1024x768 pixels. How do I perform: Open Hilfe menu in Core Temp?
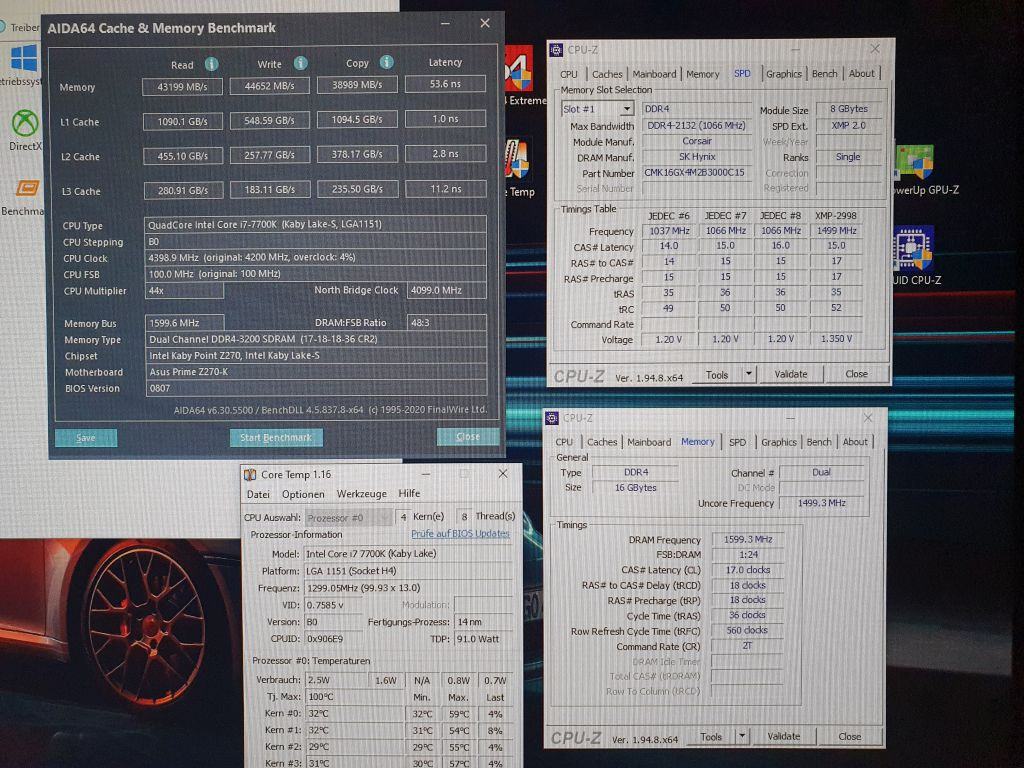point(409,493)
